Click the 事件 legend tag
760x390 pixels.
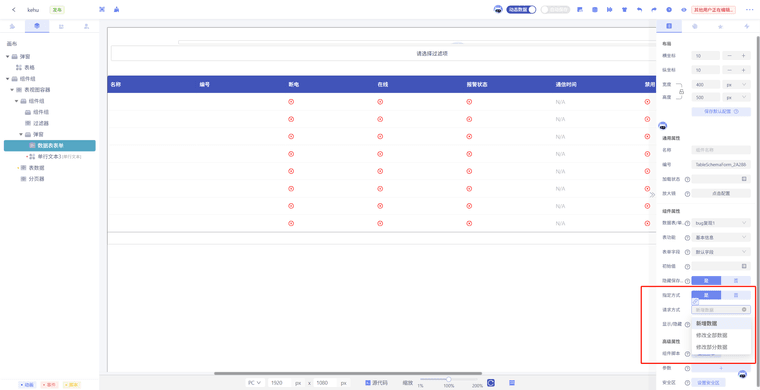click(49, 385)
